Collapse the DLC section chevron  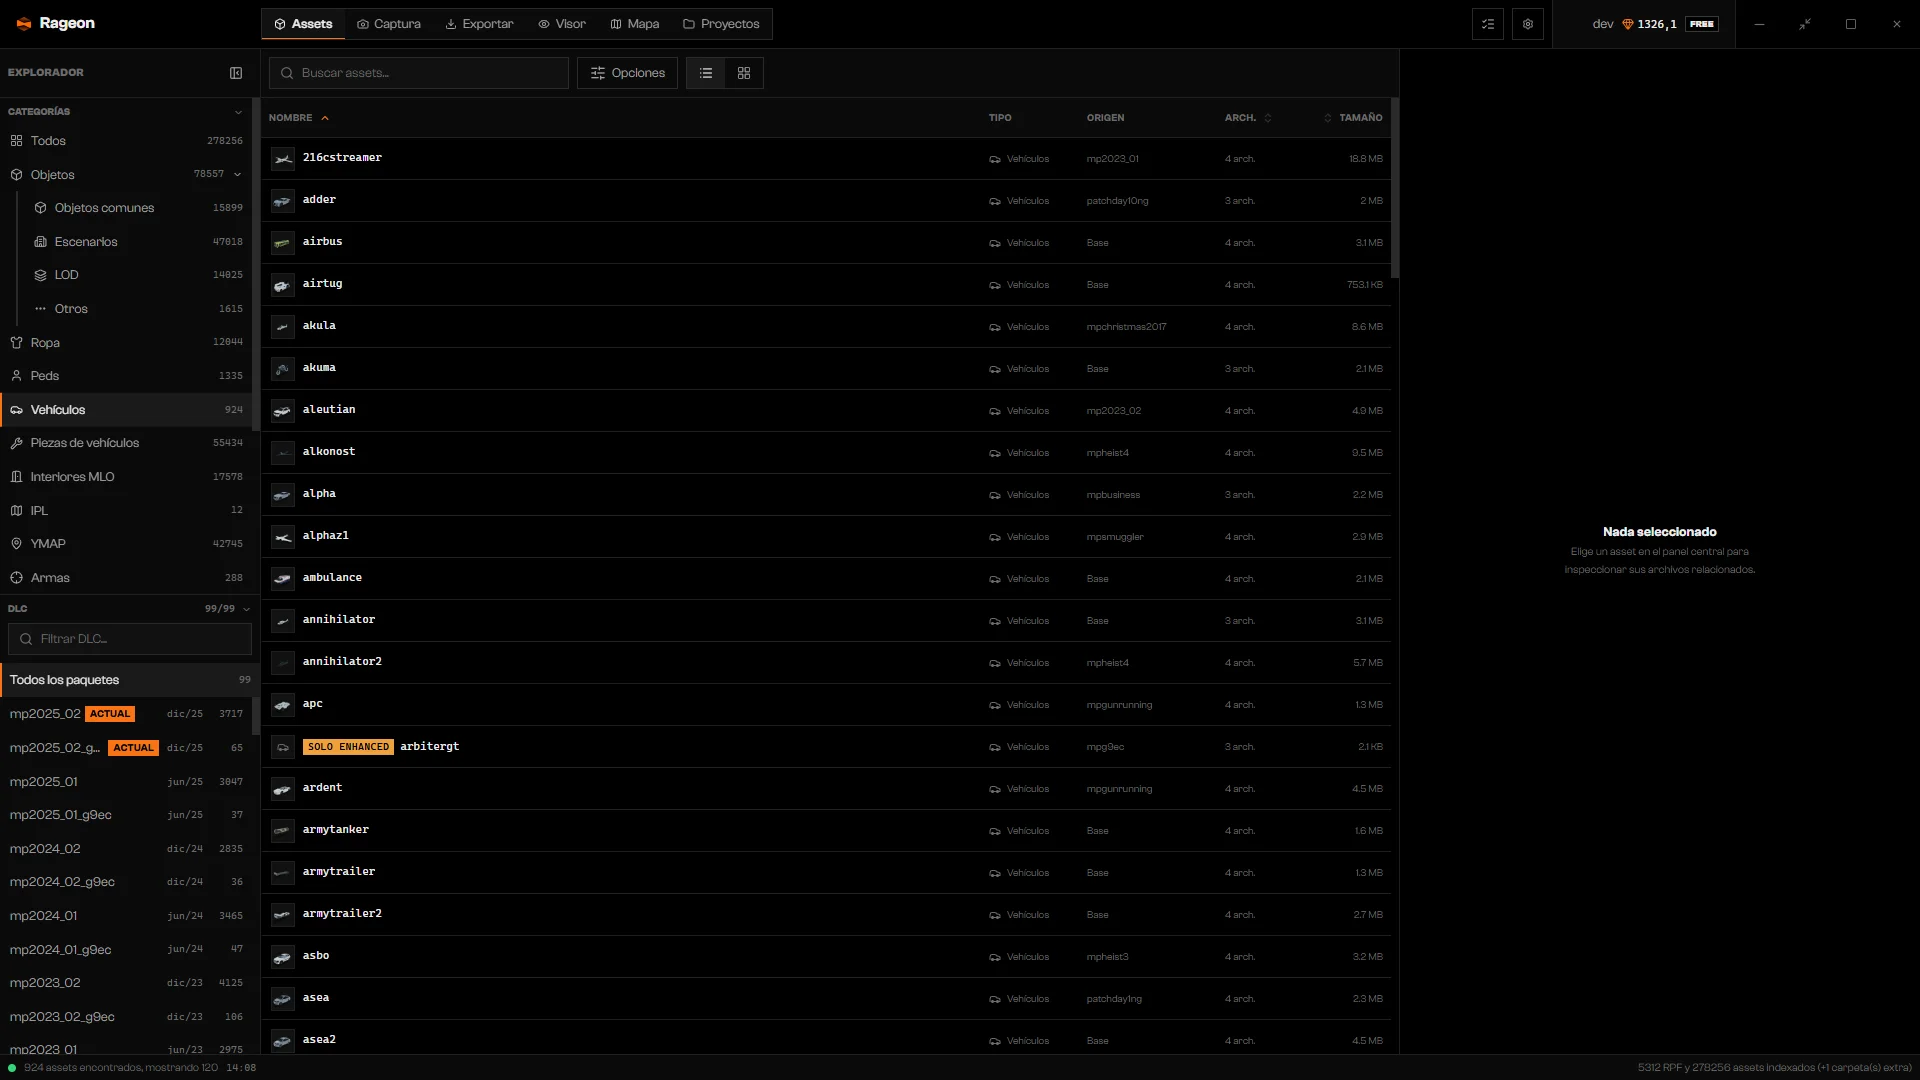pyautogui.click(x=246, y=609)
